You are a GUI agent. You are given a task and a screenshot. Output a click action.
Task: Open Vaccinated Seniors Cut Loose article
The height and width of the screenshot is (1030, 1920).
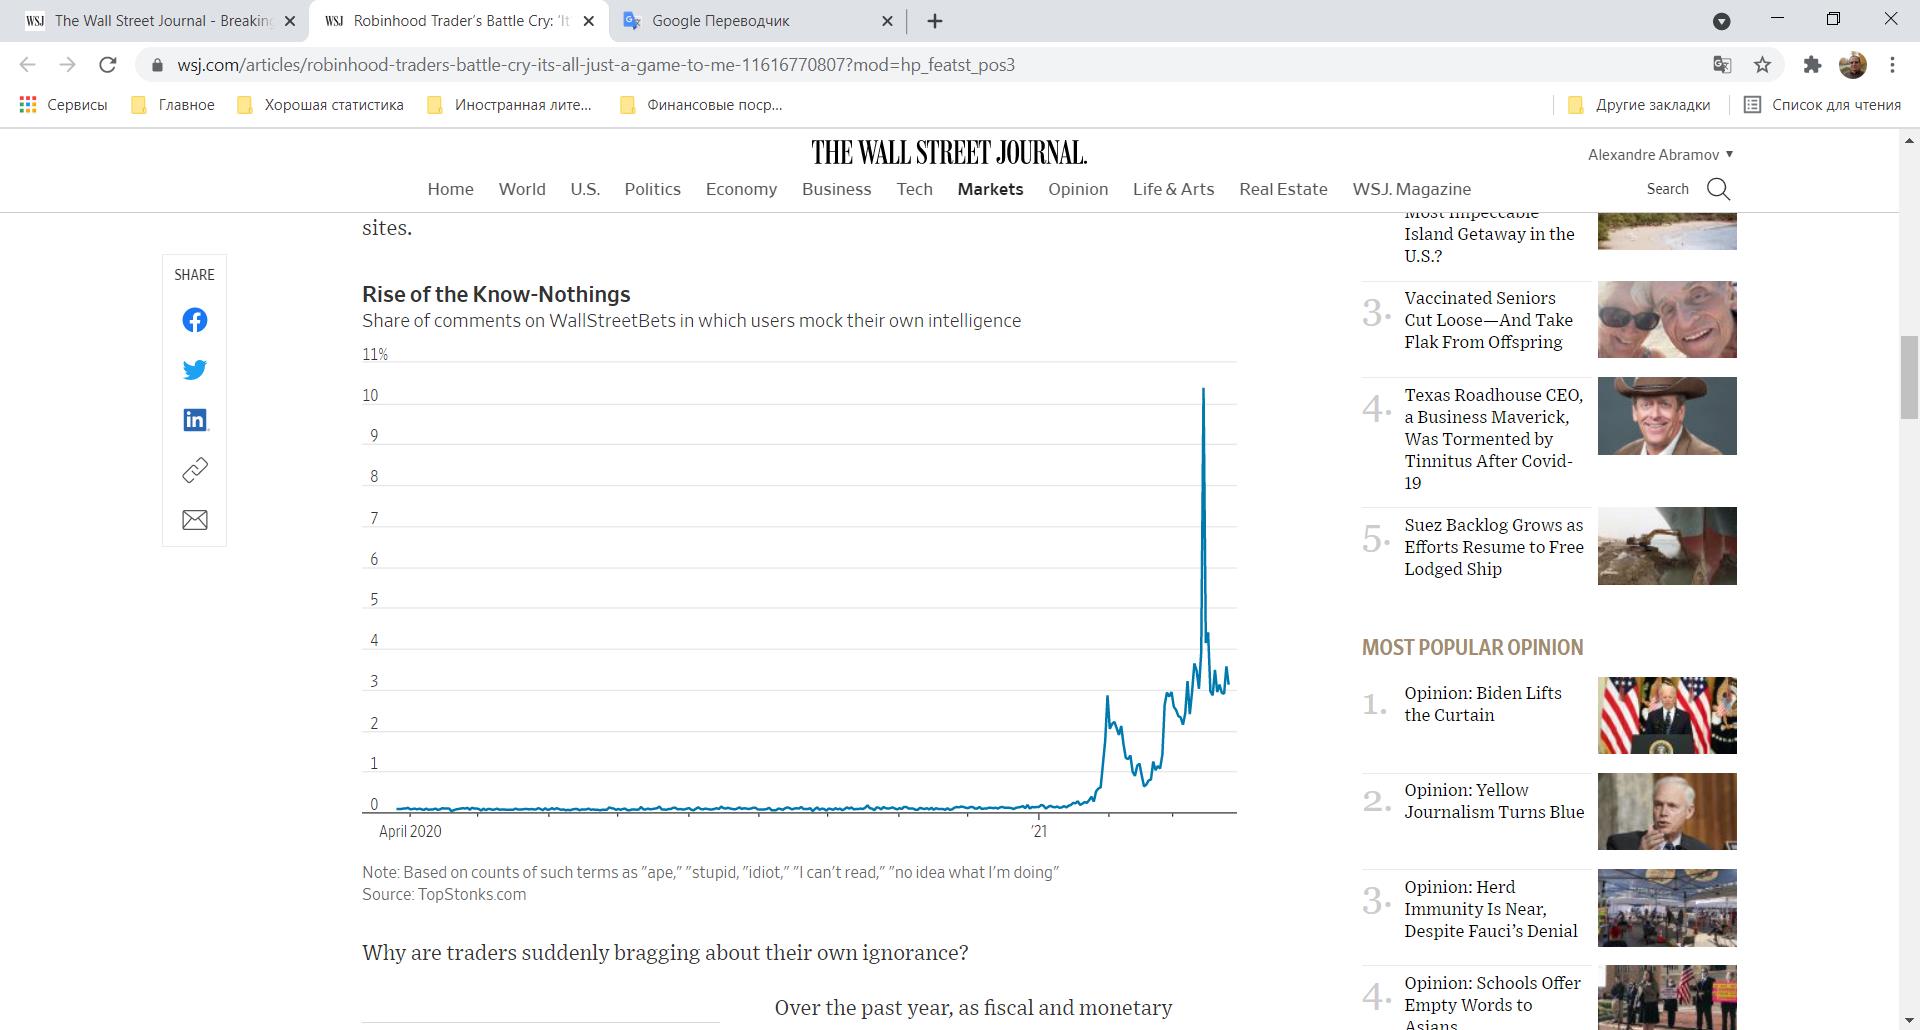[1488, 320]
